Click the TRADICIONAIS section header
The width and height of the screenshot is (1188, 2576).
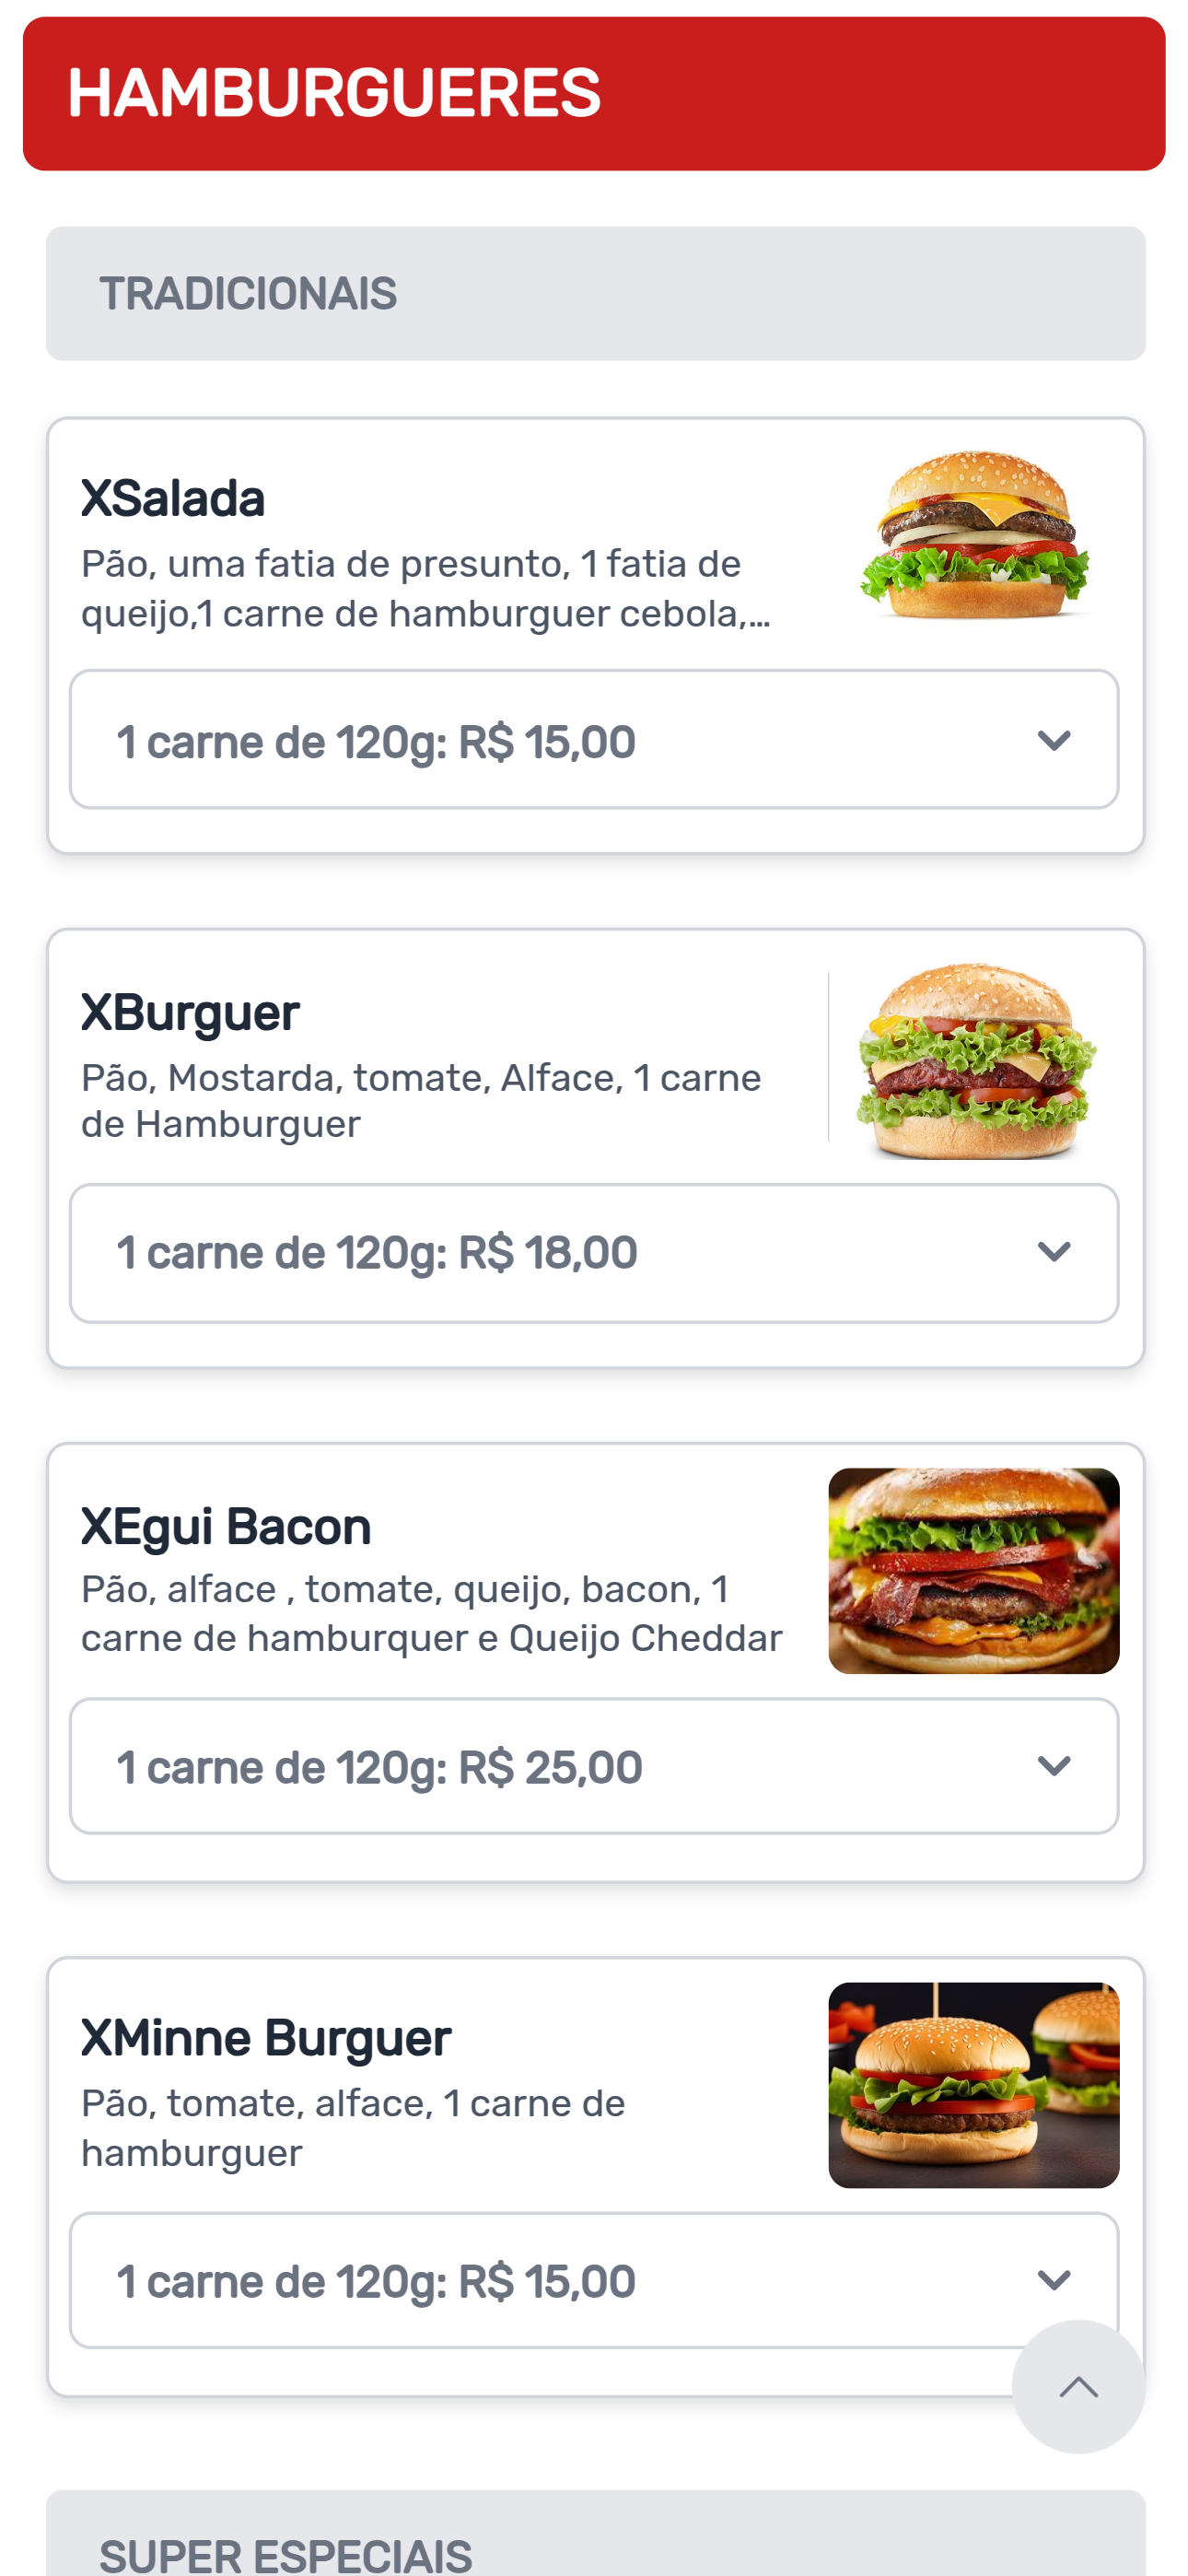pyautogui.click(x=595, y=293)
